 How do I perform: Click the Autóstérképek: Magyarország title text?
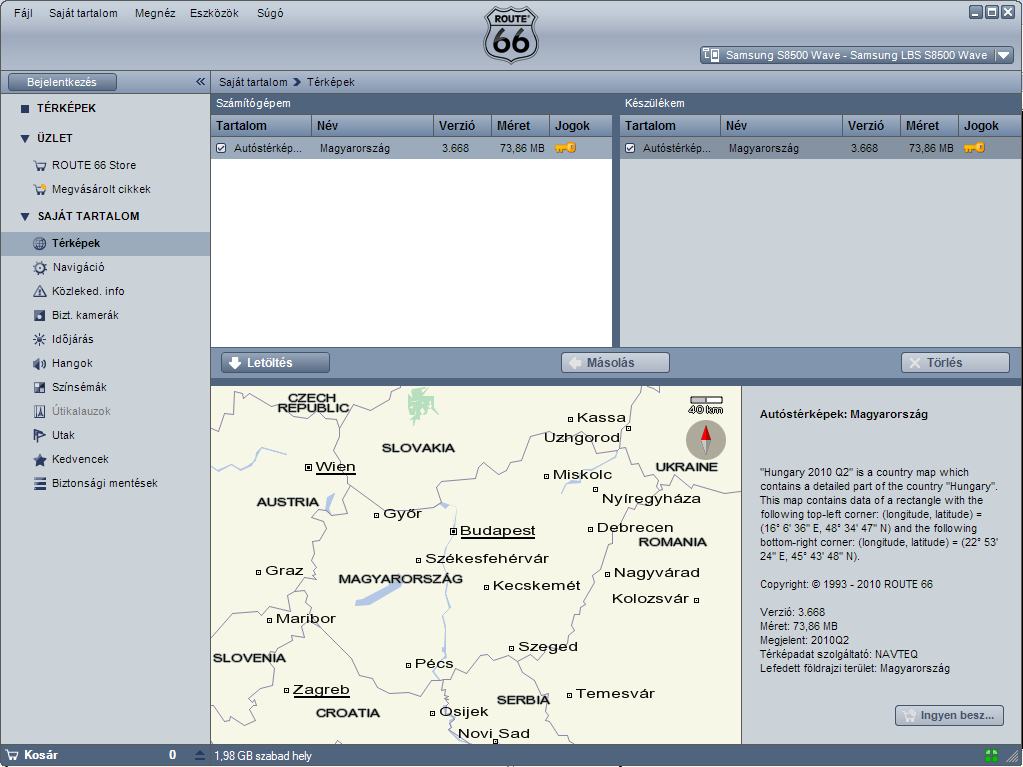pyautogui.click(x=844, y=414)
